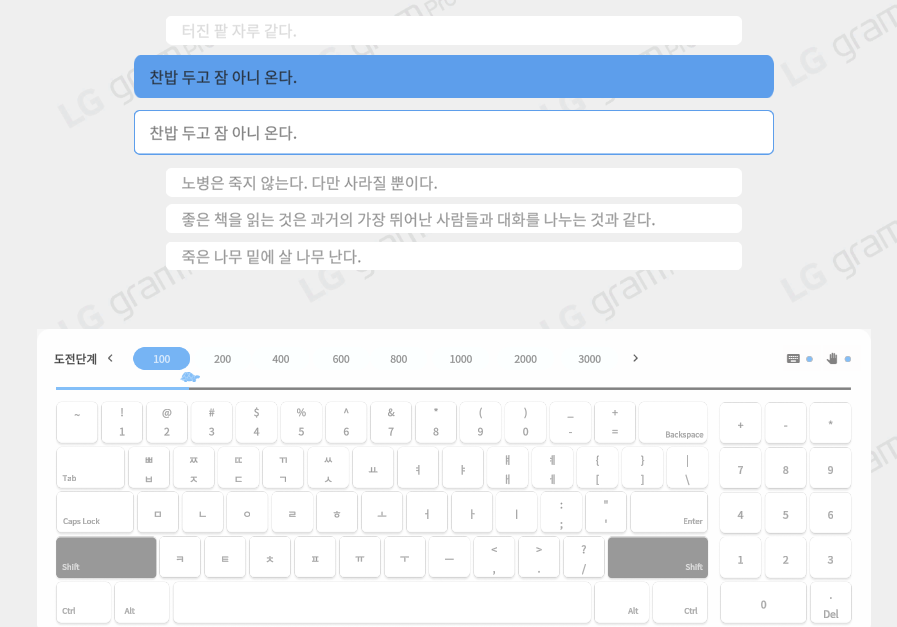Select the 200 challenge level
Screen dimensions: 897x627
point(222,358)
